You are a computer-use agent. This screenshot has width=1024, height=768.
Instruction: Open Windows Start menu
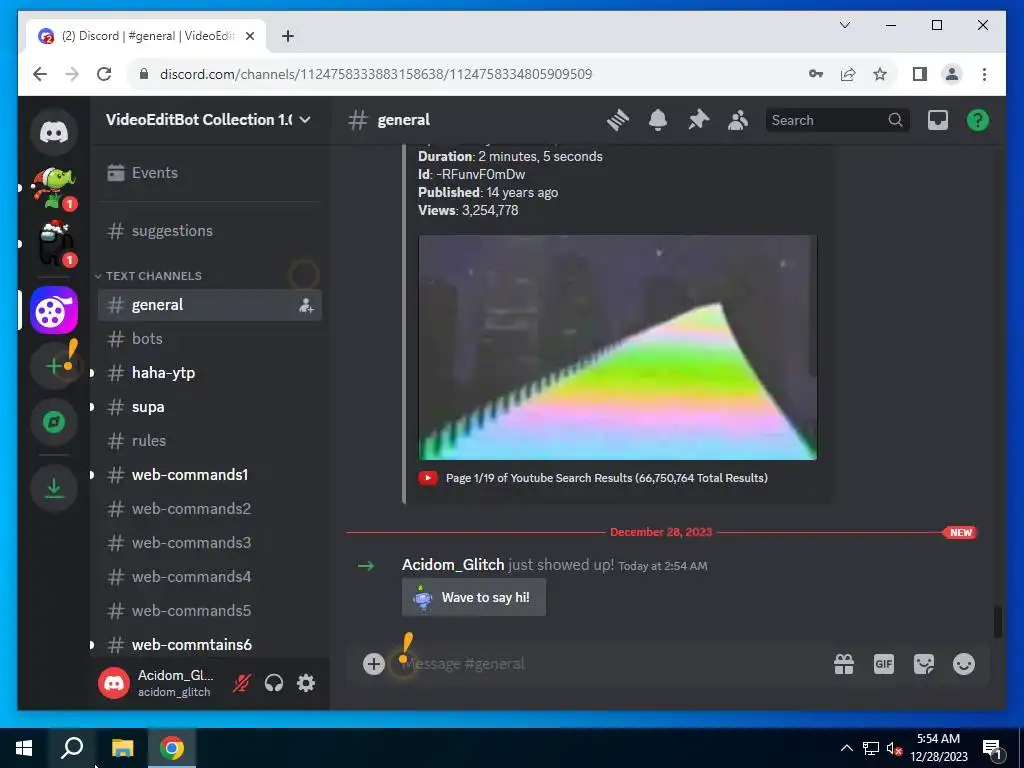point(24,748)
